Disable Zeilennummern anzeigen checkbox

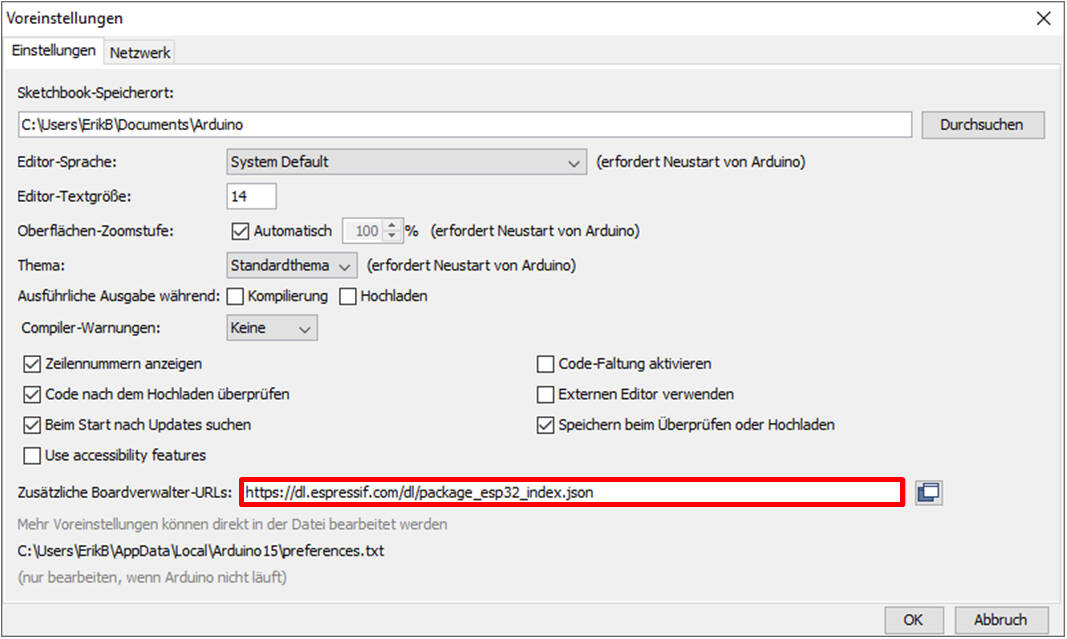[x=30, y=364]
